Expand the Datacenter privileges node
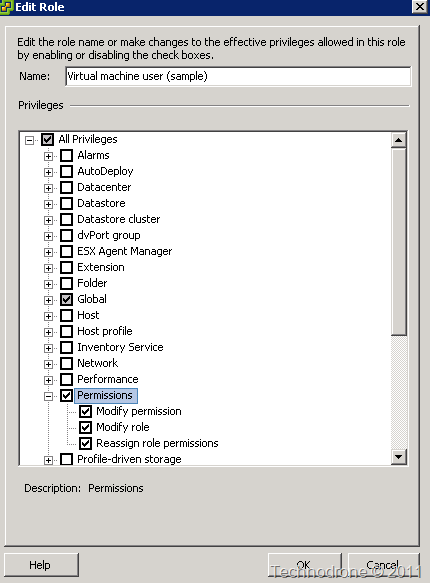 coord(48,188)
